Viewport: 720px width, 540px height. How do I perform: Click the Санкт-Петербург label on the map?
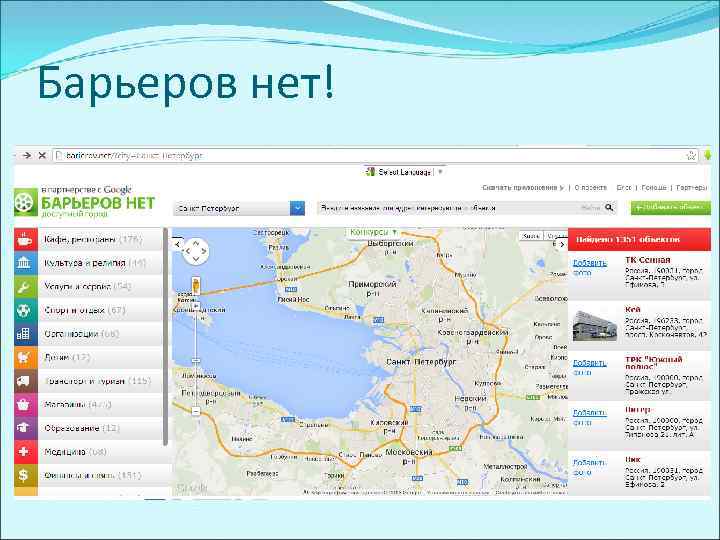(421, 362)
